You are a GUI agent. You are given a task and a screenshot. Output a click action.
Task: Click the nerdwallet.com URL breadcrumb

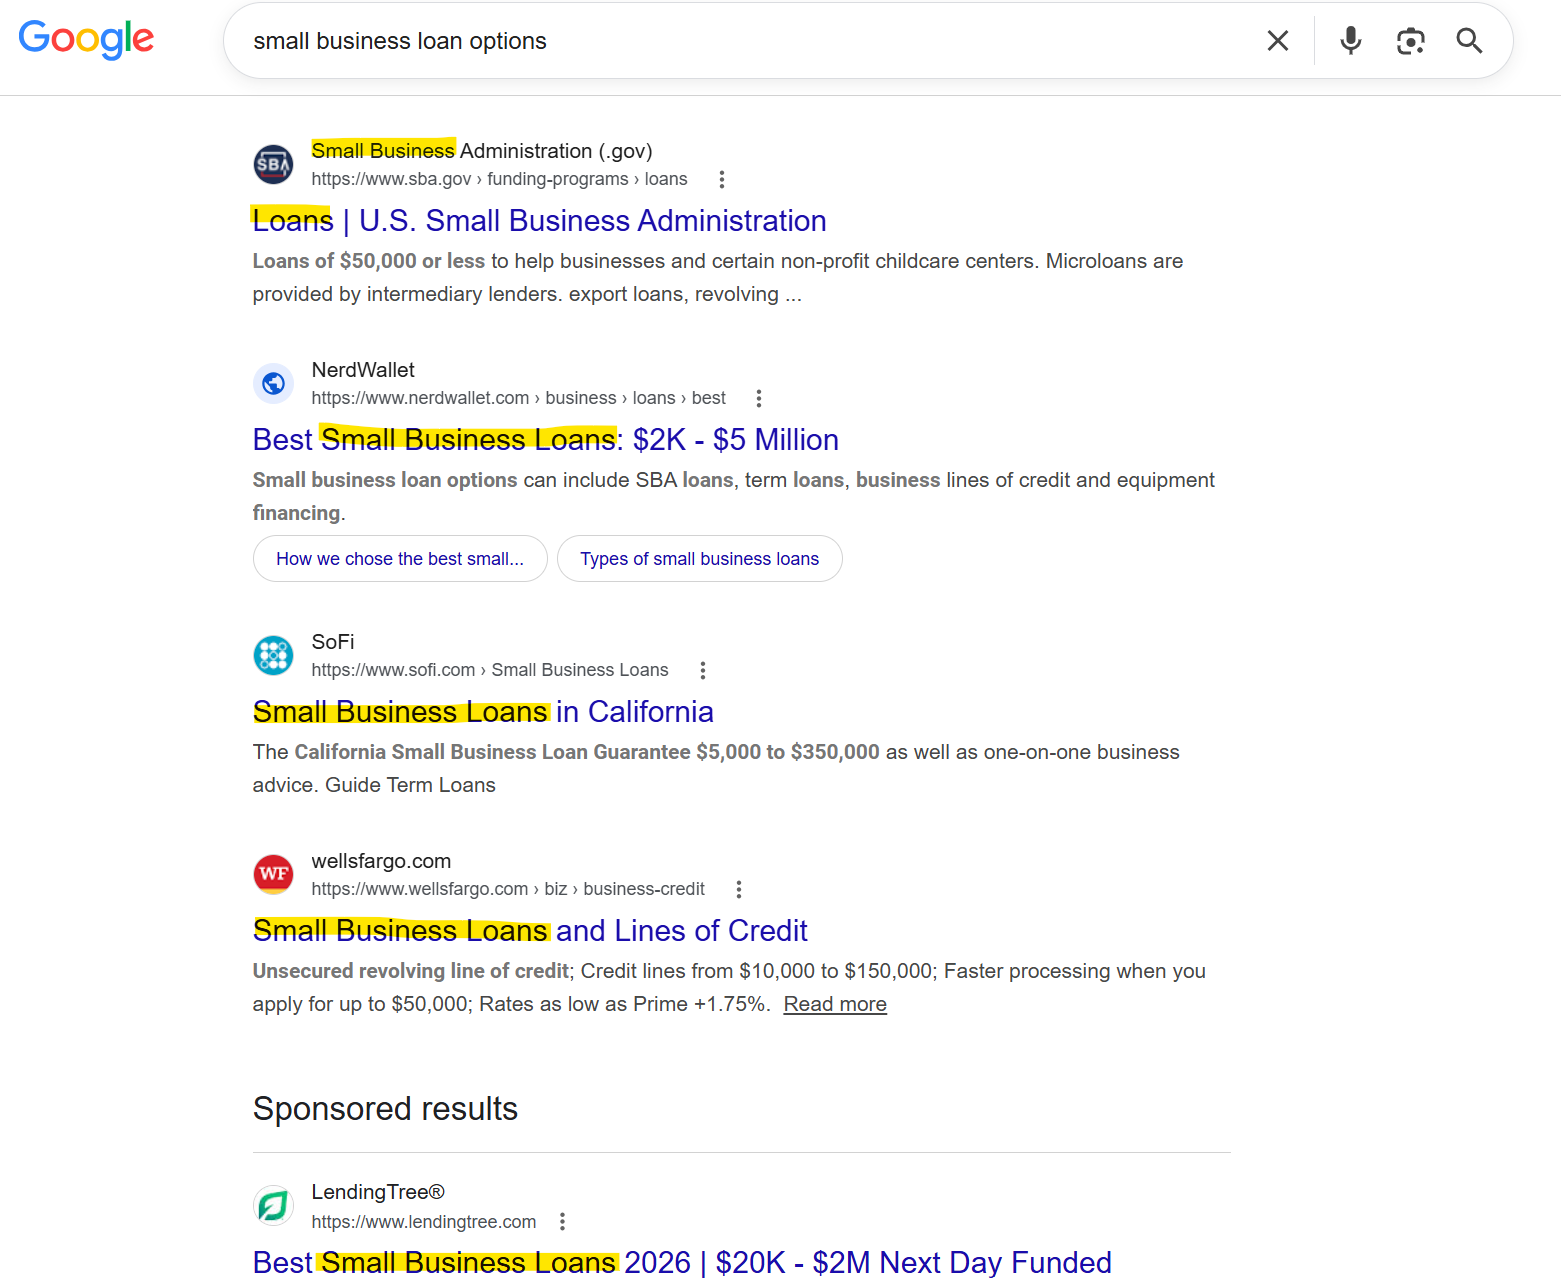coord(518,398)
